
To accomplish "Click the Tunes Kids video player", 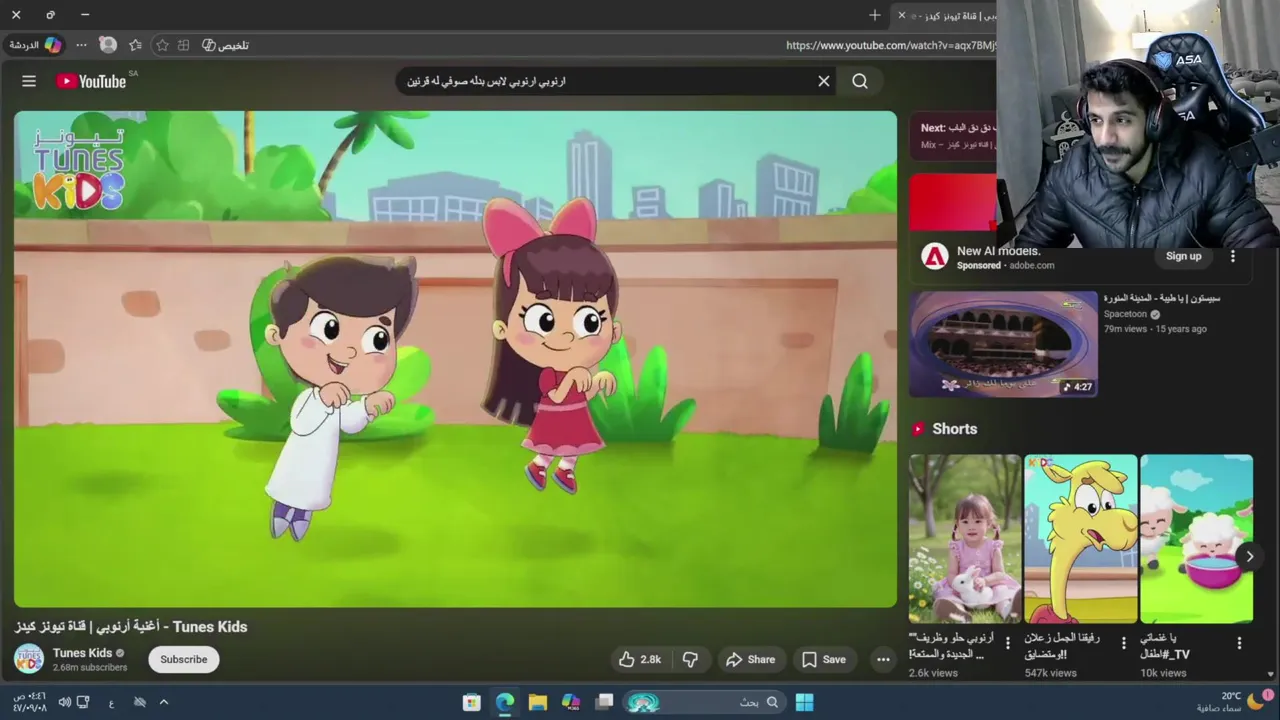I will [x=456, y=359].
